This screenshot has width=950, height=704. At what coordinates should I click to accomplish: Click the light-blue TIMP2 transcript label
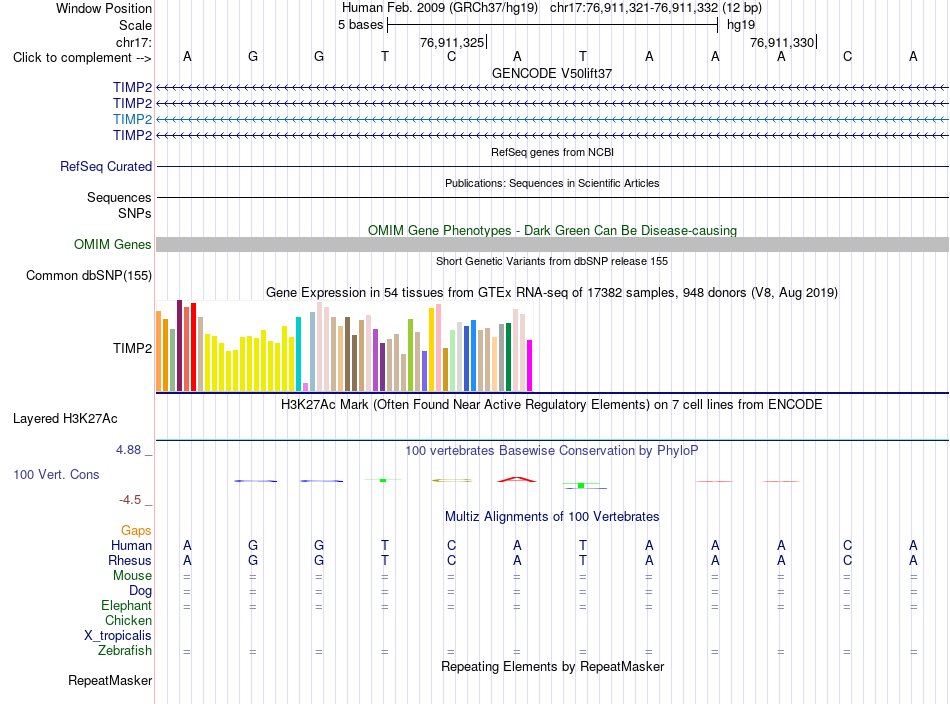(132, 119)
